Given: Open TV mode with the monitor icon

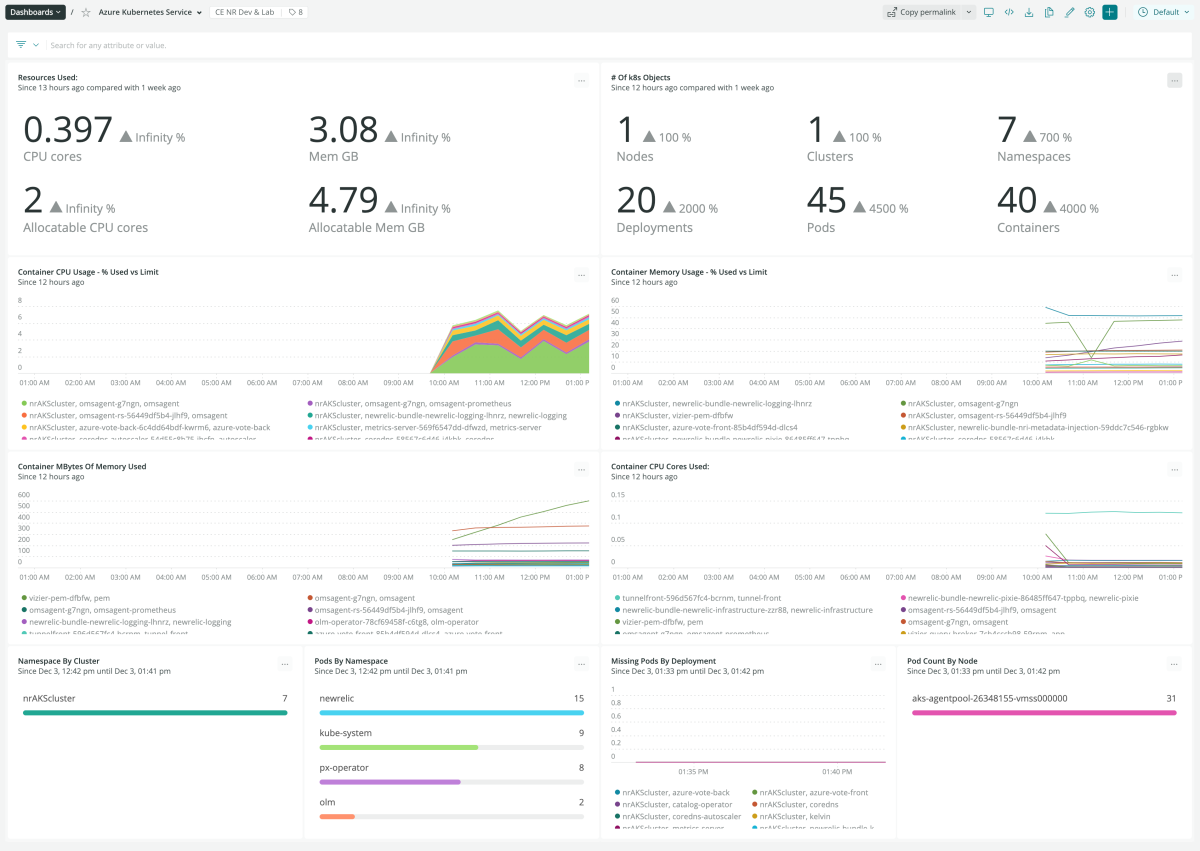Looking at the screenshot, I should [x=989, y=12].
